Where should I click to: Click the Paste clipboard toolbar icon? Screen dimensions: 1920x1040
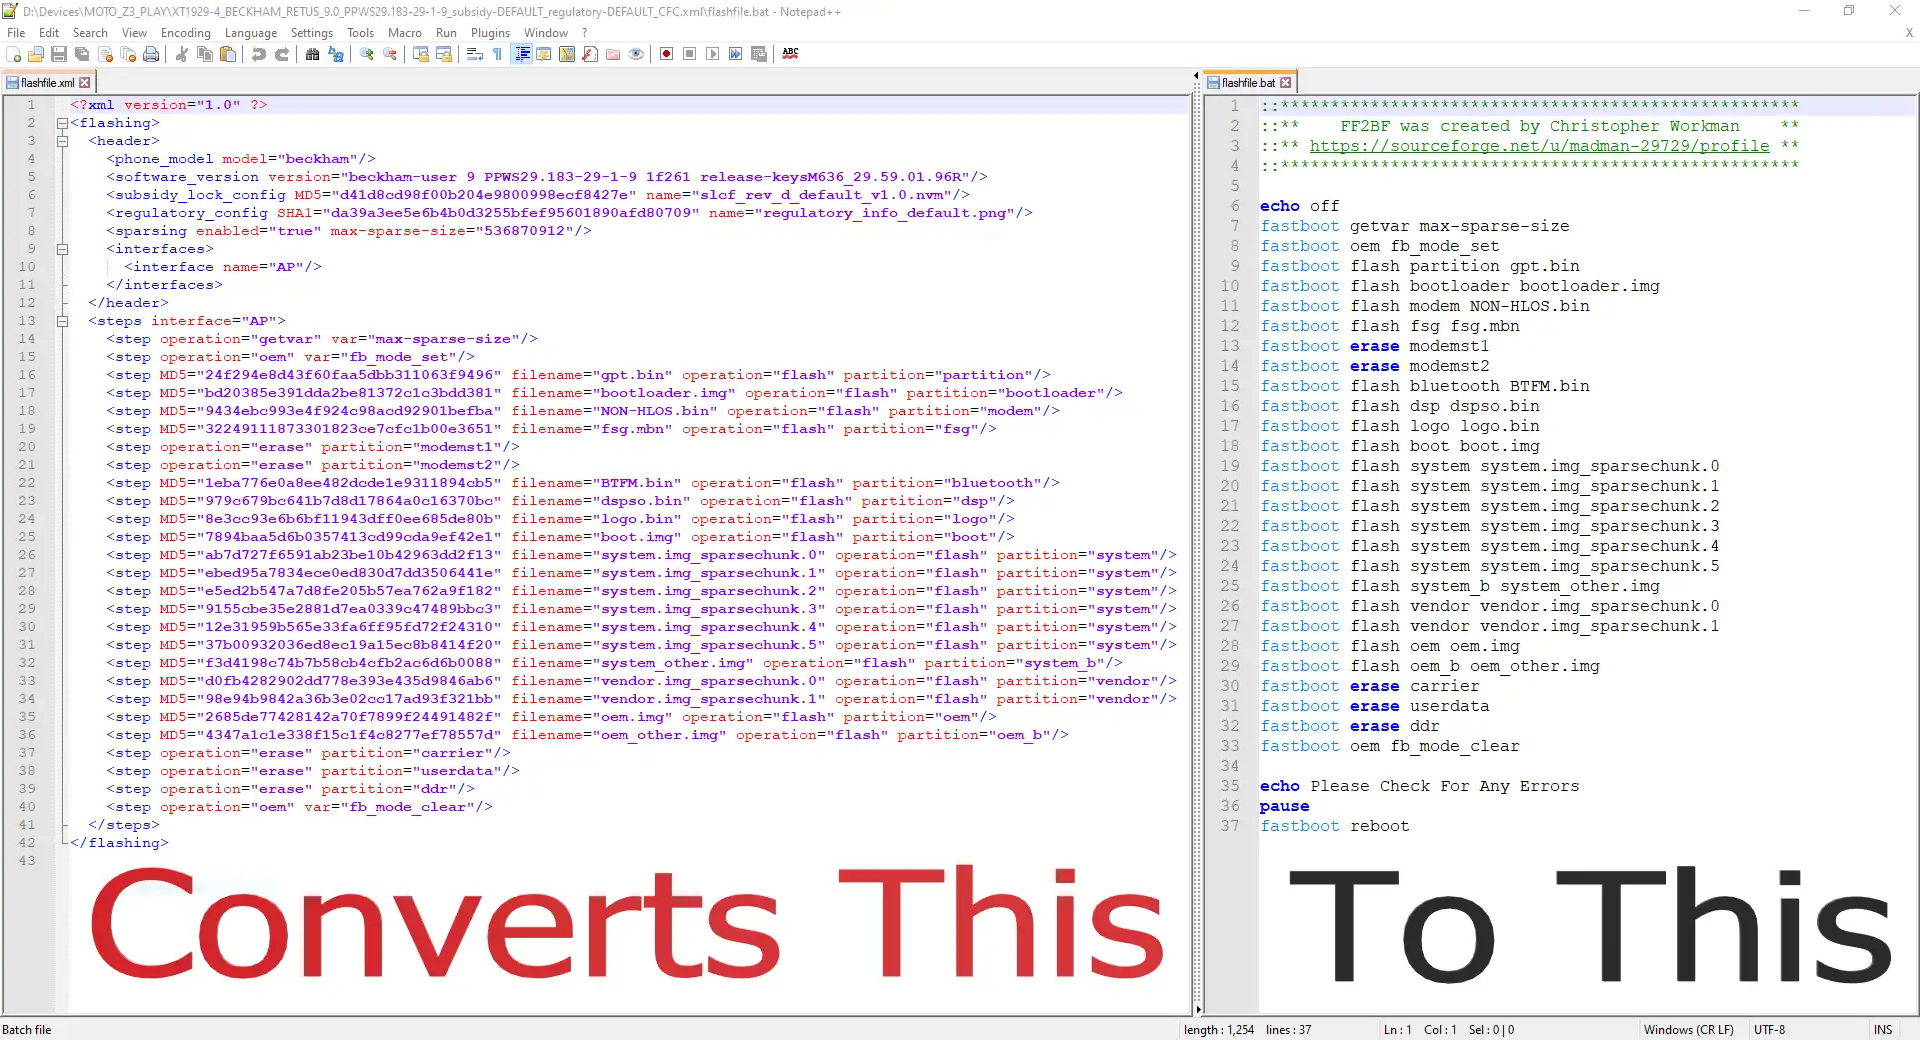click(228, 54)
